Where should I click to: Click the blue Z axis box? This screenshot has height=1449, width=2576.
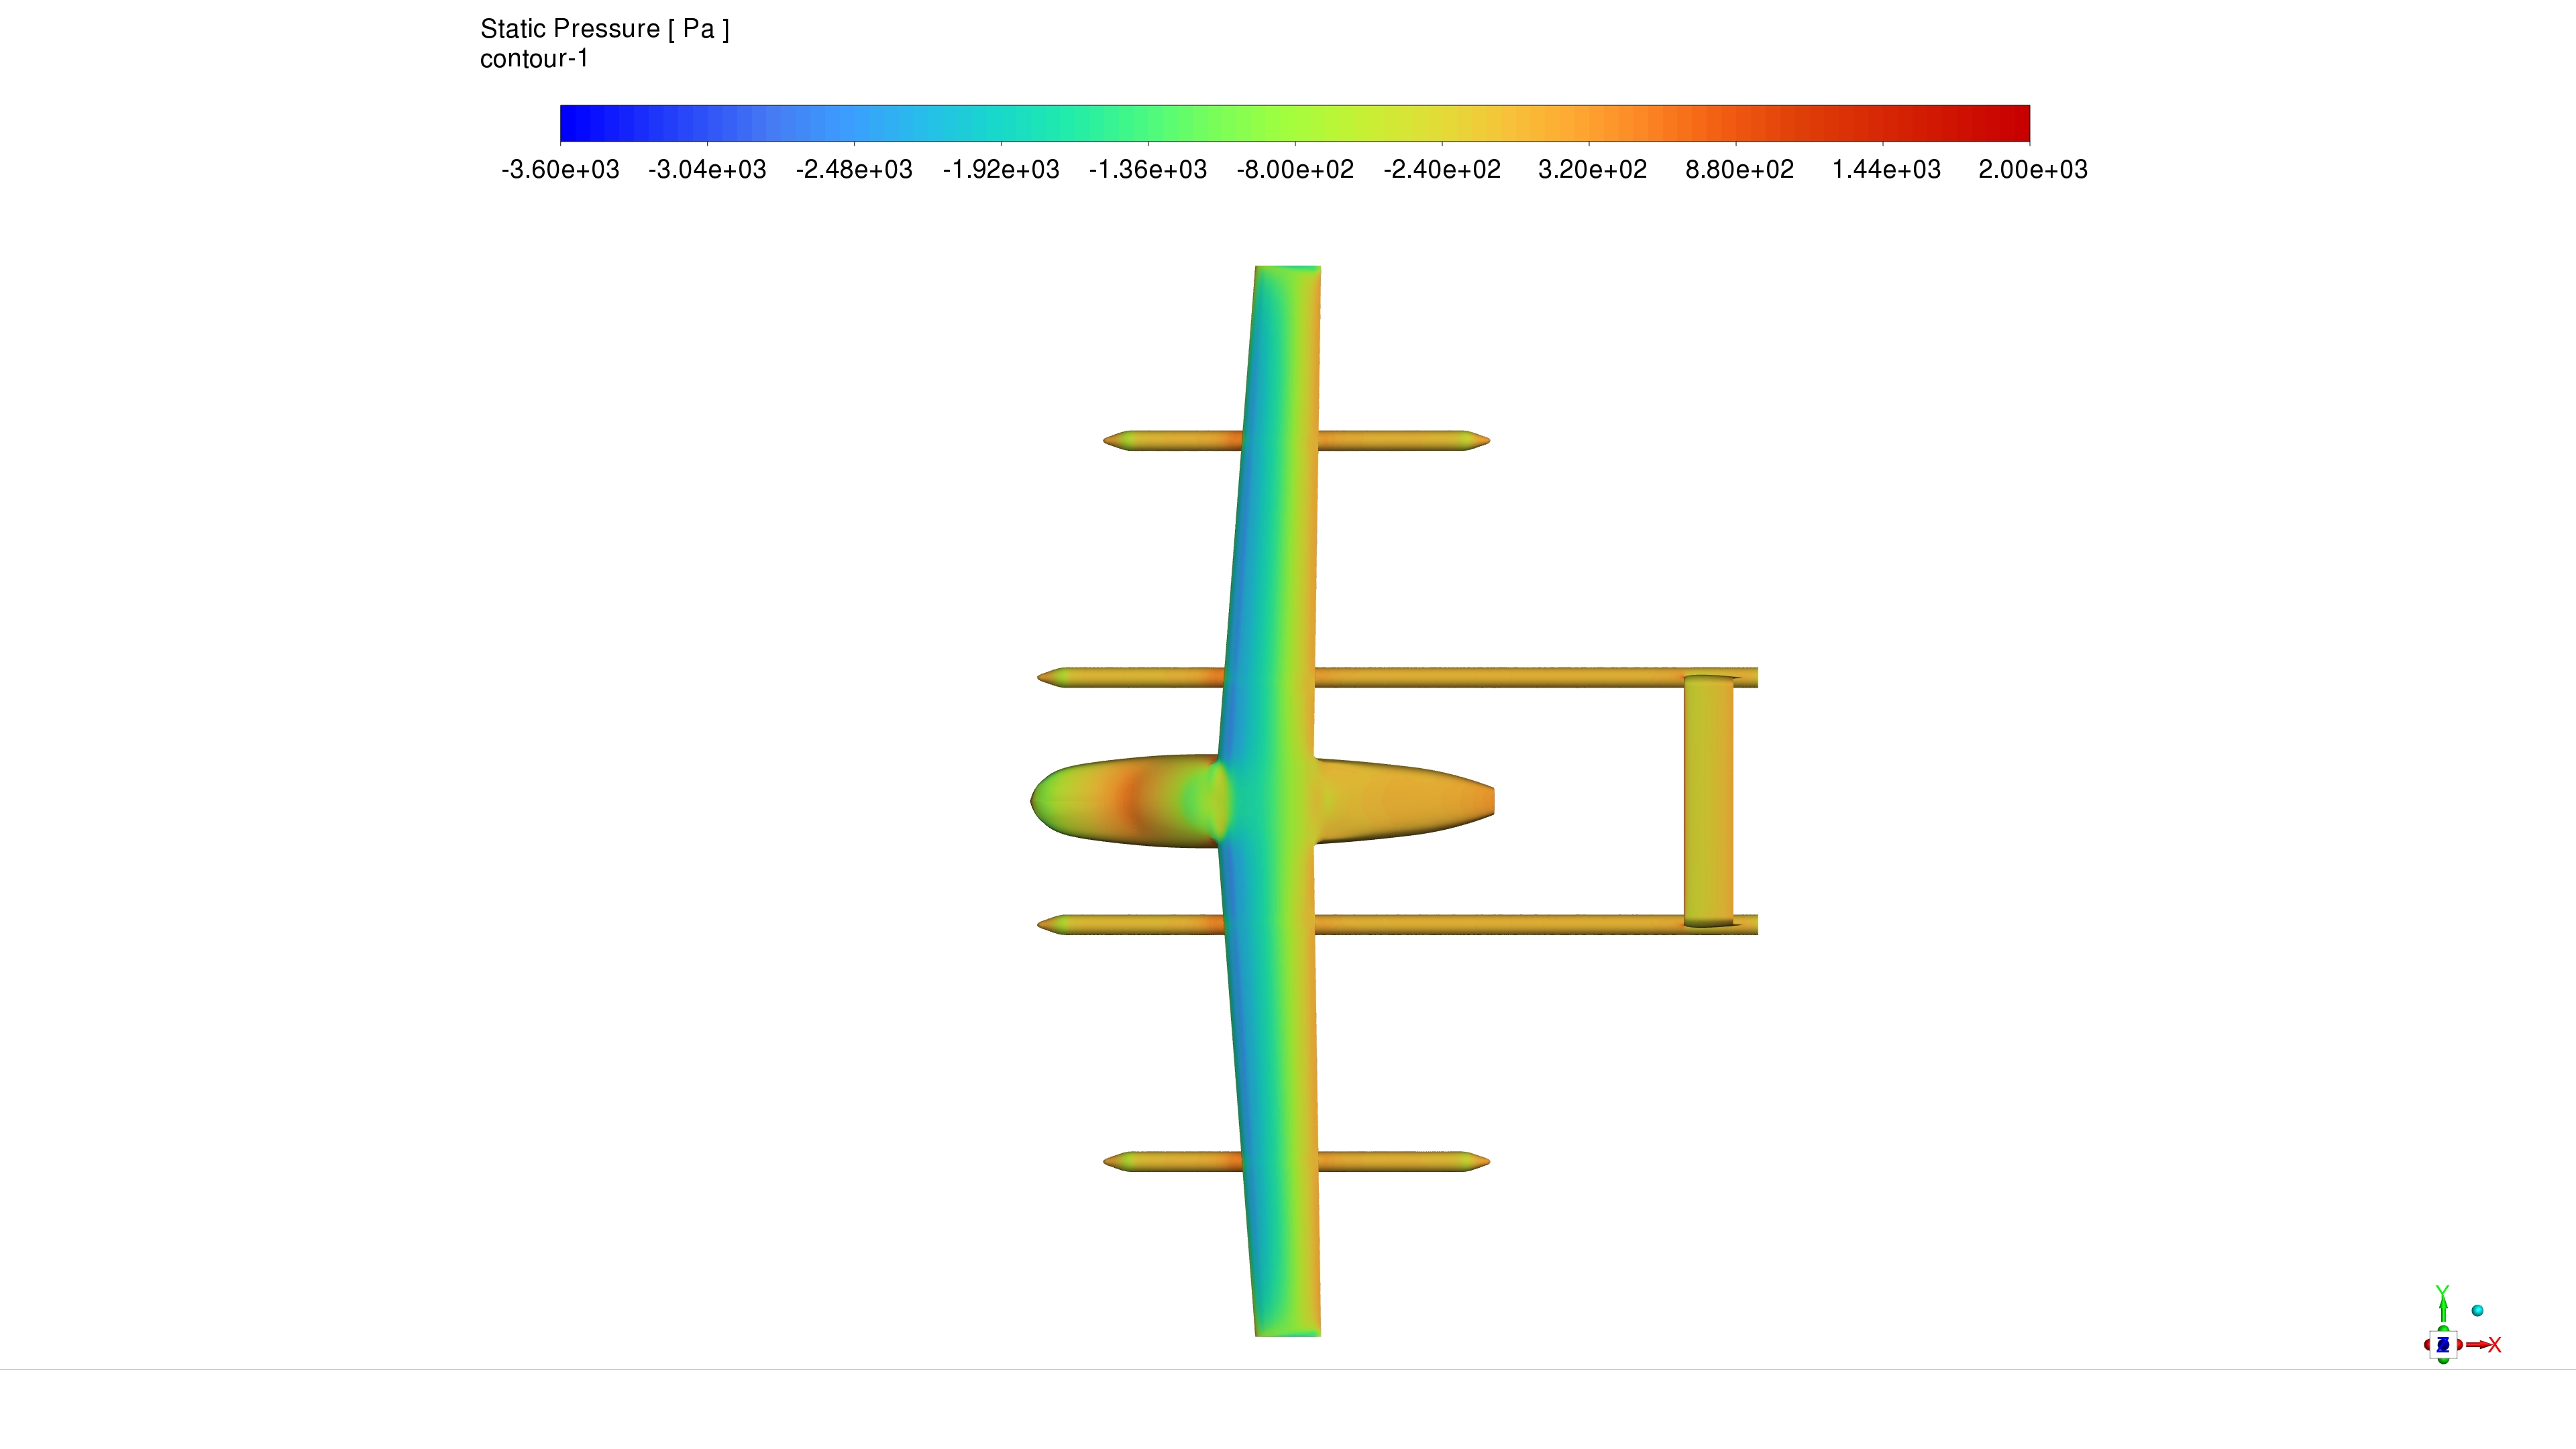point(2443,1345)
